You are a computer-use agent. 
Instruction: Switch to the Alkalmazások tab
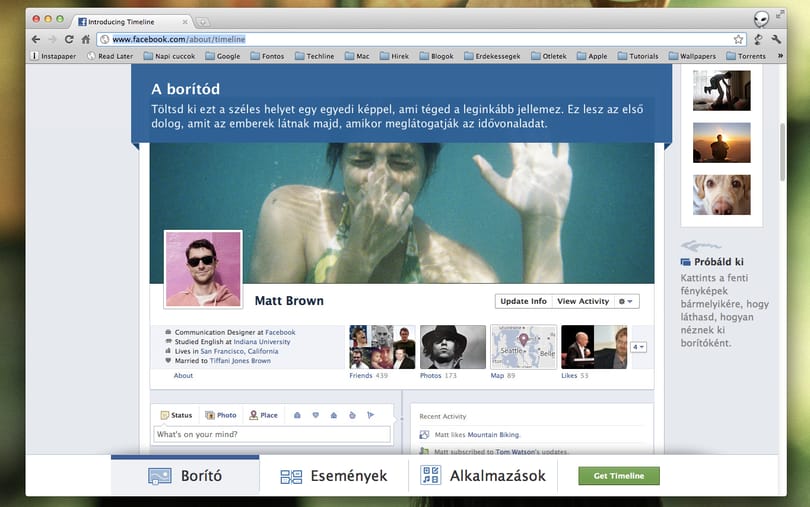coord(483,475)
